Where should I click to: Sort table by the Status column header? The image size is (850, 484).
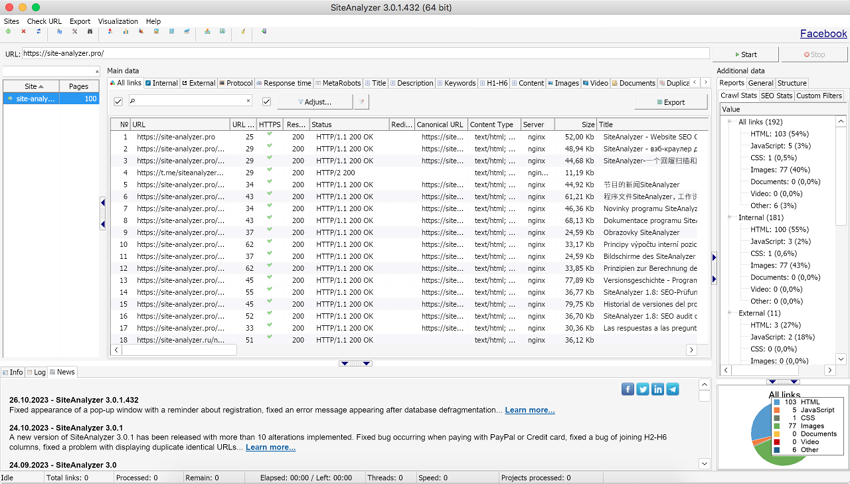tap(349, 124)
